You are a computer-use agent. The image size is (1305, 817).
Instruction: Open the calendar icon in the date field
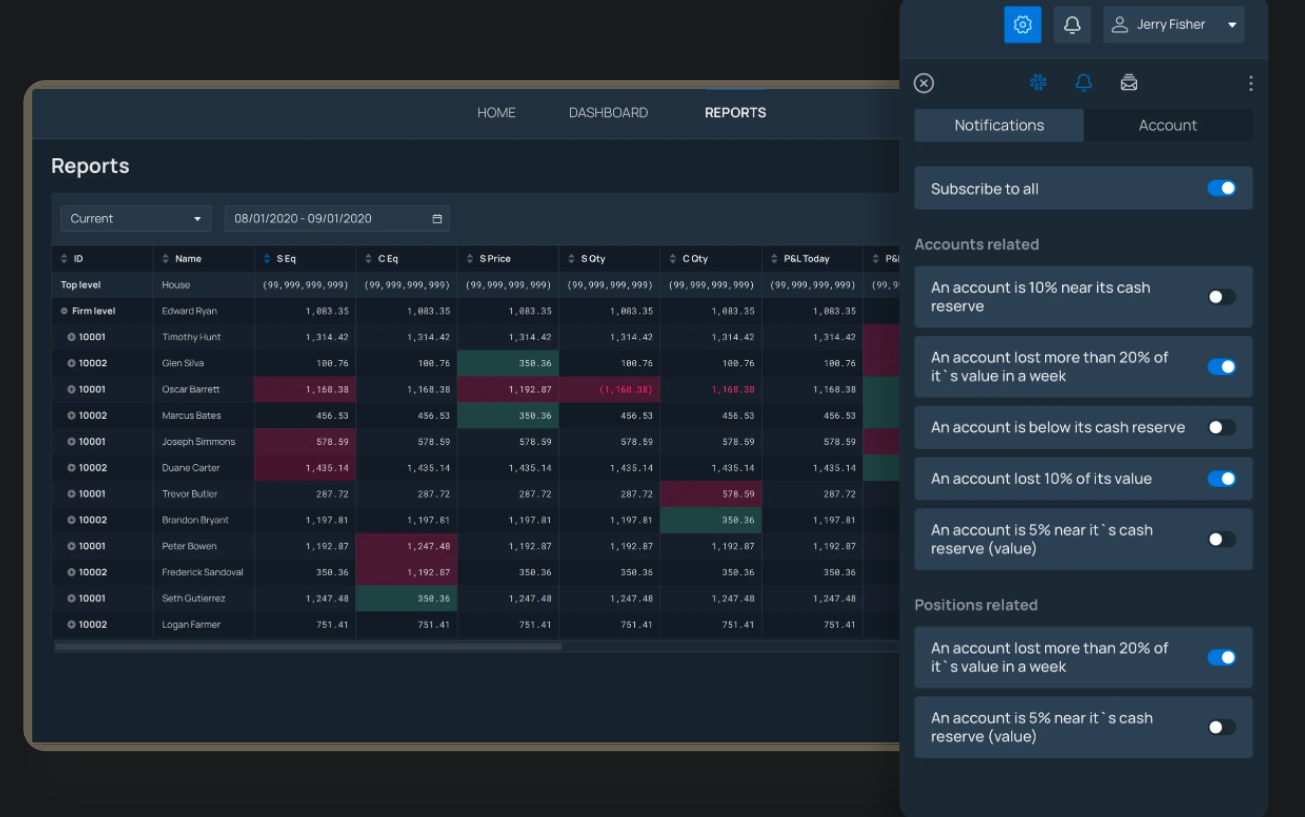[x=435, y=218]
